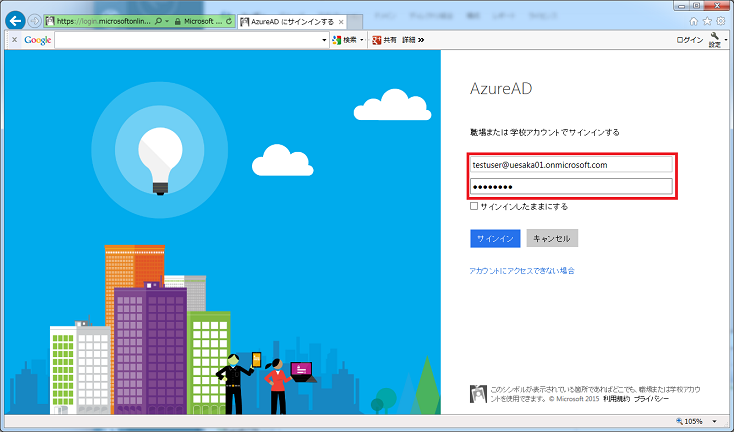Expand zoom level dropdown arrow
This screenshot has width=734, height=432.
pos(714,422)
